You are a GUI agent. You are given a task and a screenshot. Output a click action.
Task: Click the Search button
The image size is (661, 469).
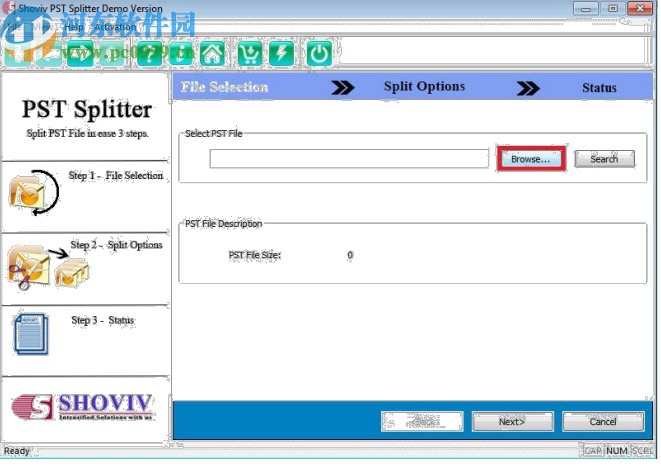tap(604, 159)
